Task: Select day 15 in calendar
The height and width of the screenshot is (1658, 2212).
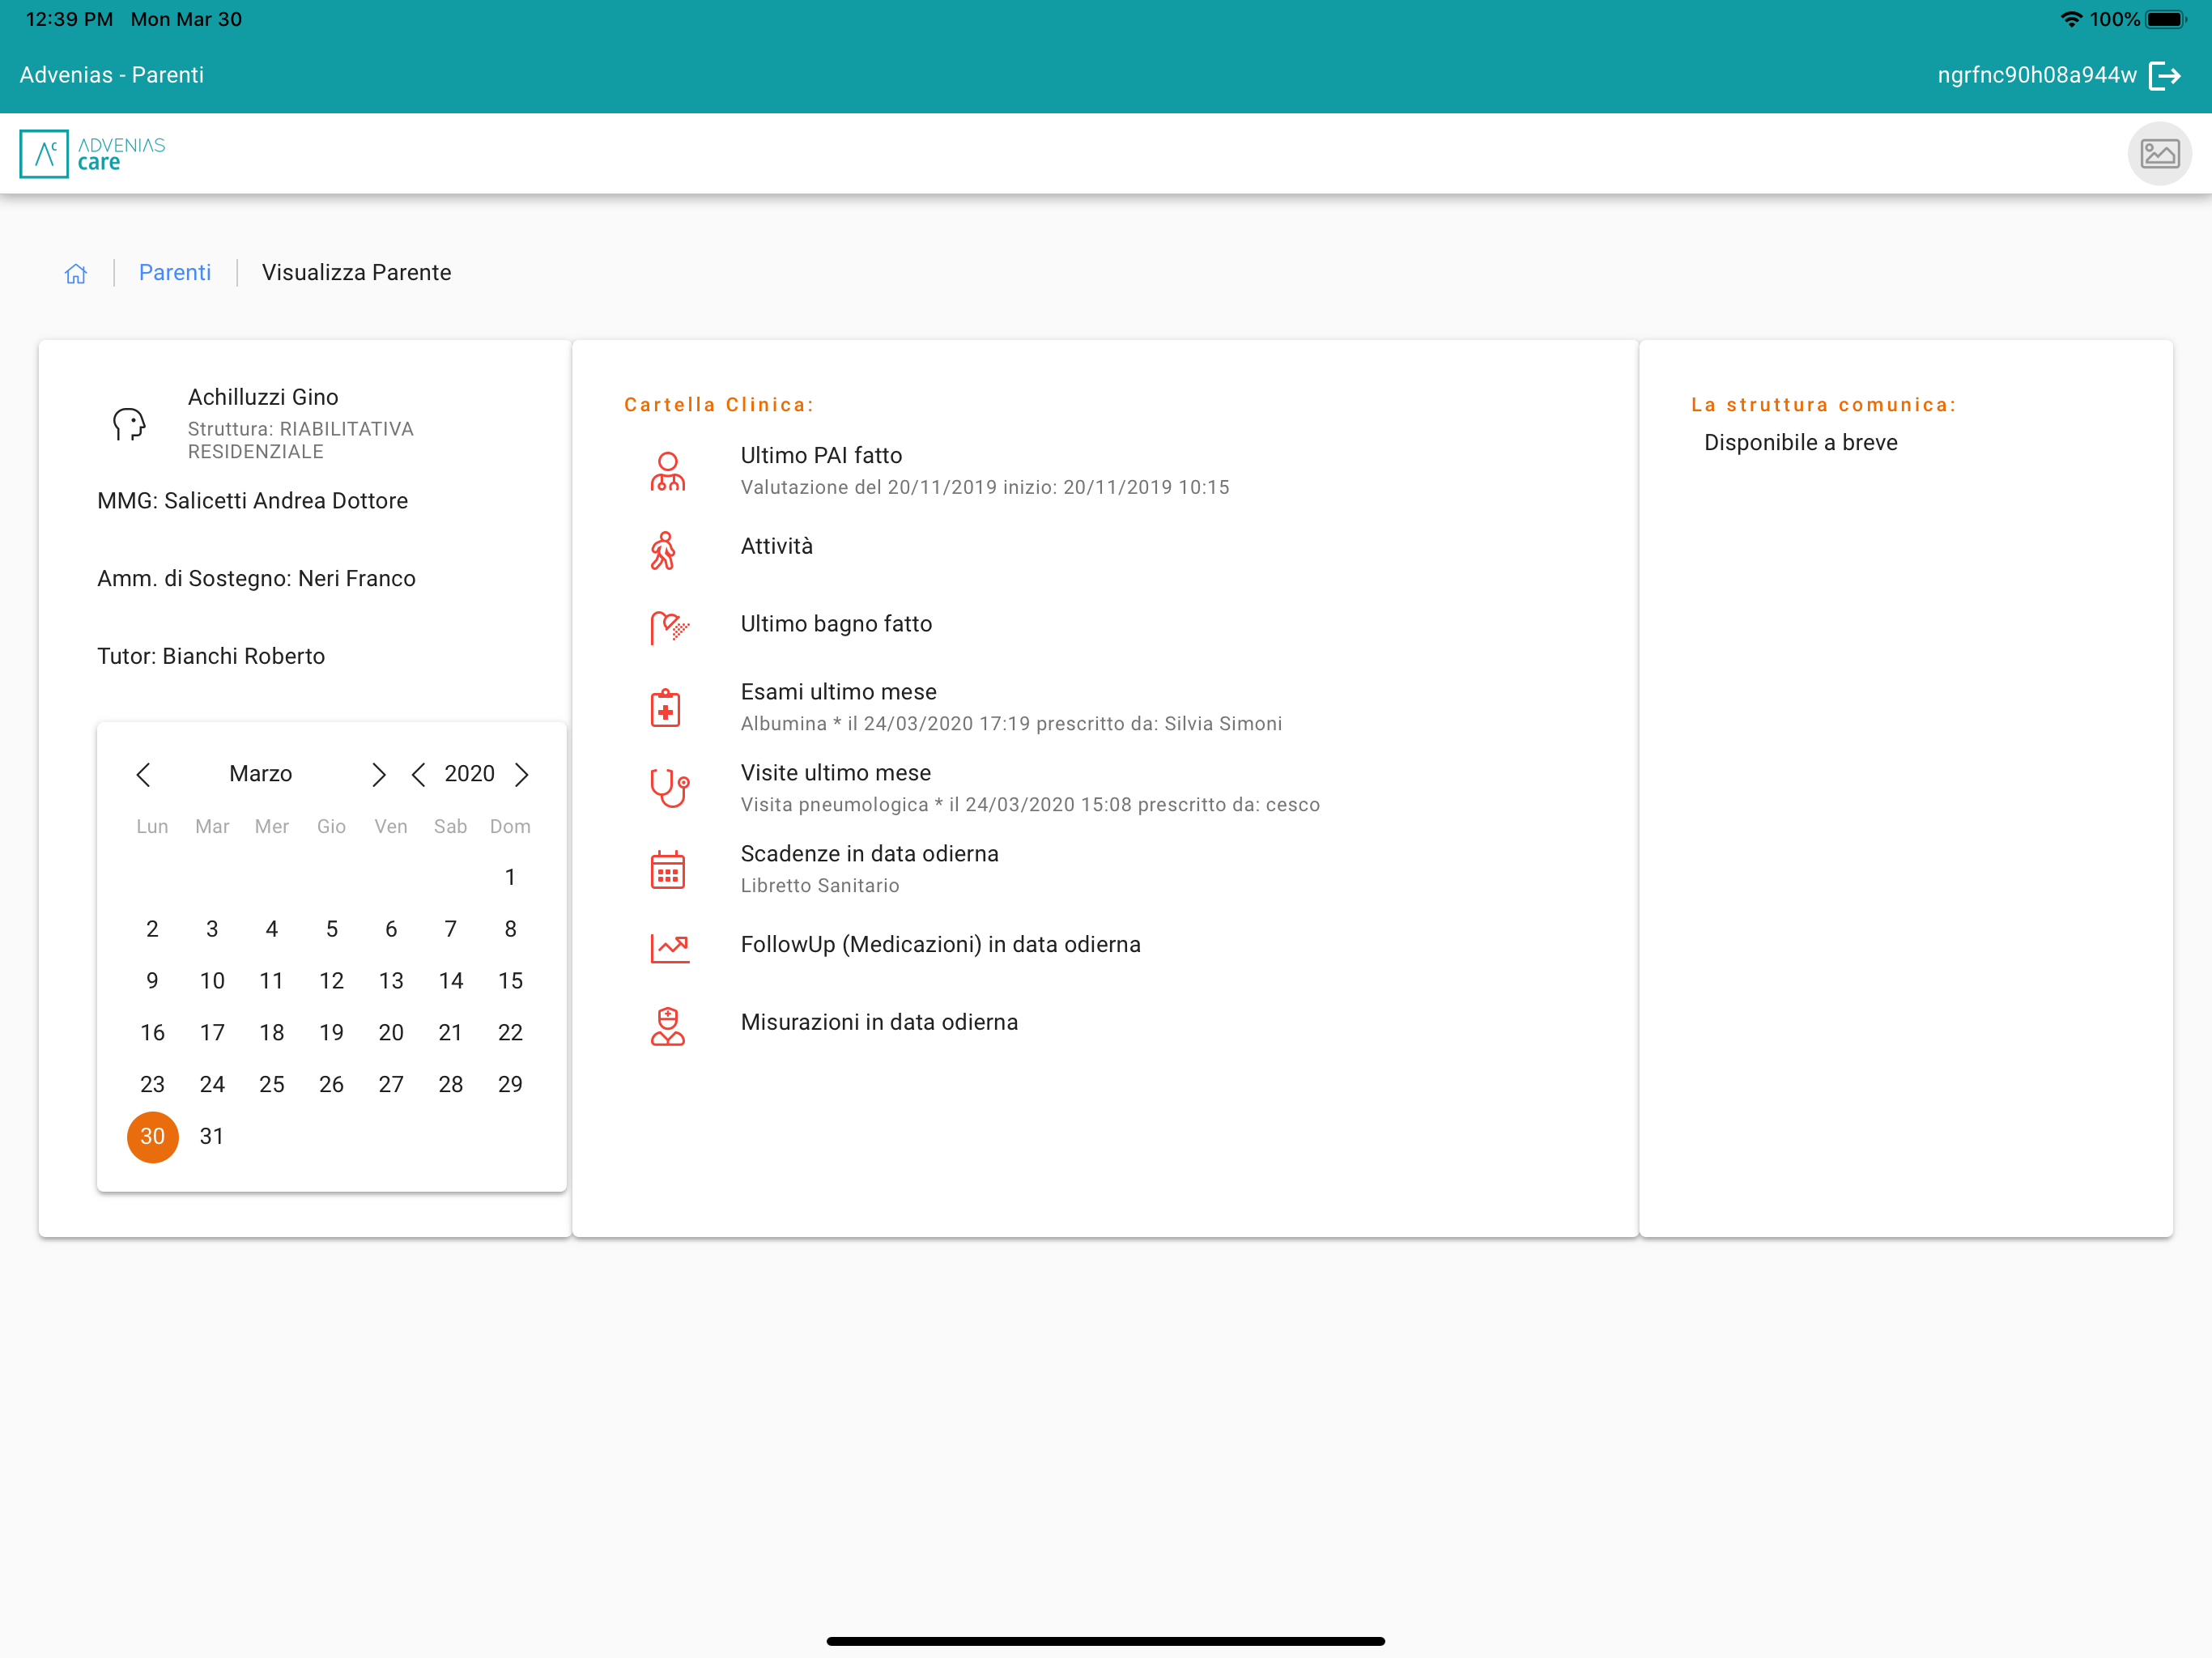Action: coord(510,982)
